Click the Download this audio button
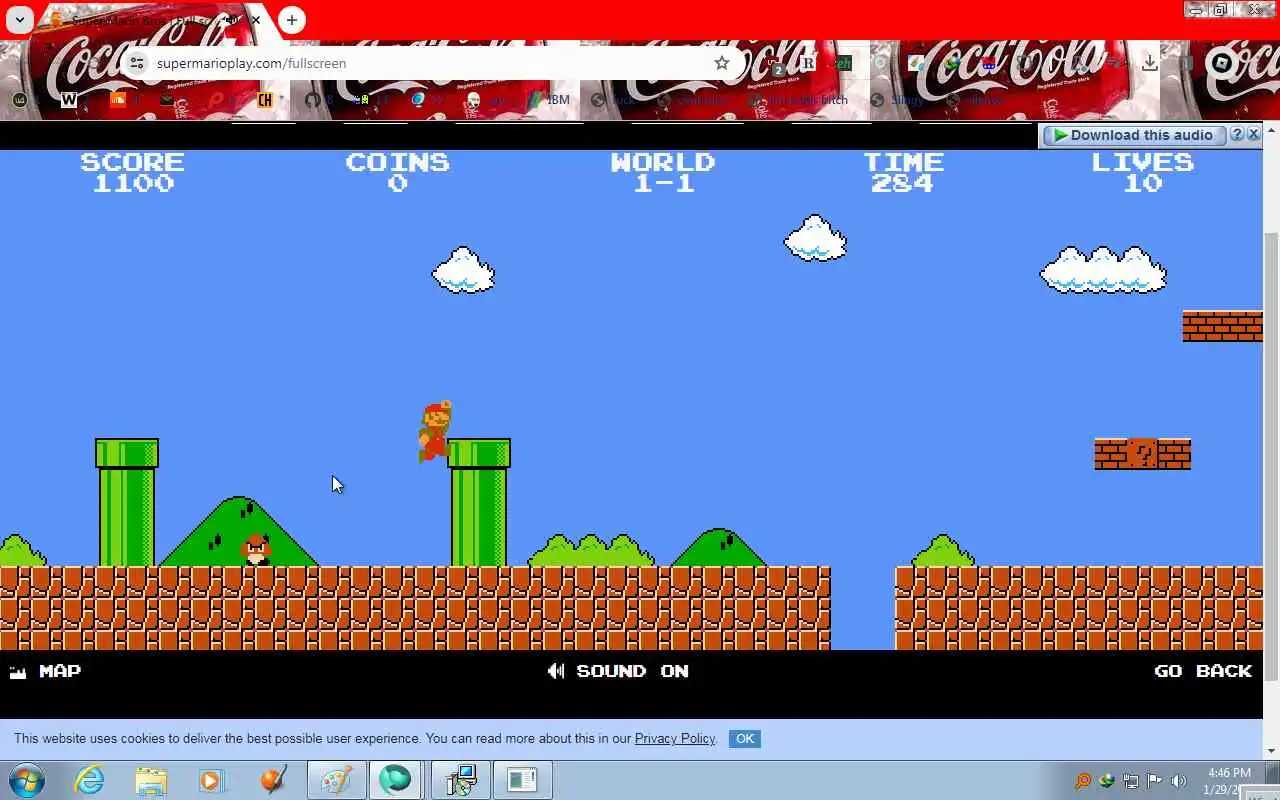Image resolution: width=1280 pixels, height=800 pixels. coord(1133,135)
